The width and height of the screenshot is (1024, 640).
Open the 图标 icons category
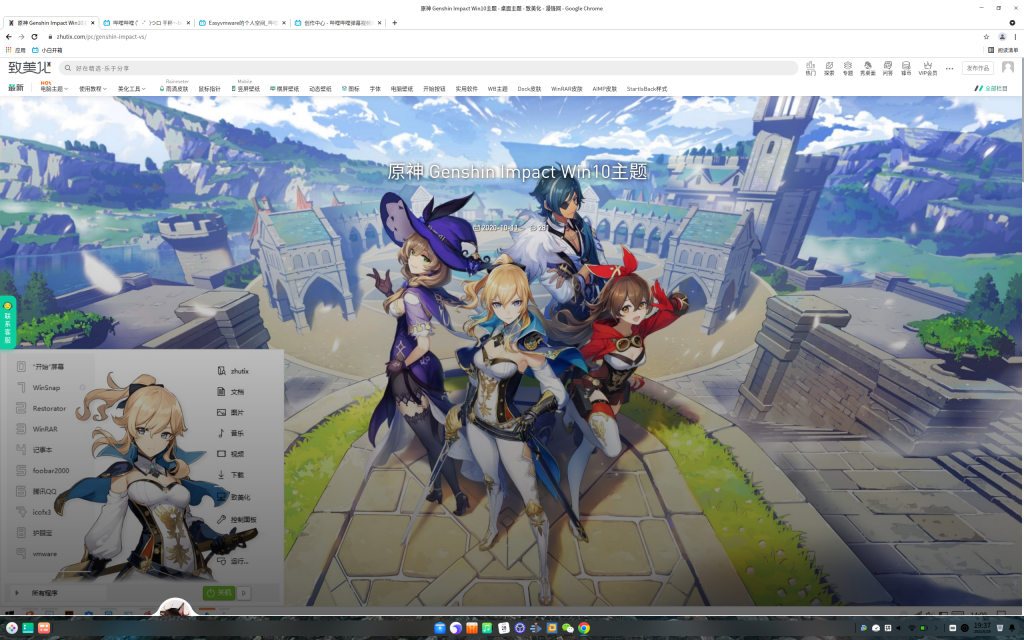(x=351, y=89)
